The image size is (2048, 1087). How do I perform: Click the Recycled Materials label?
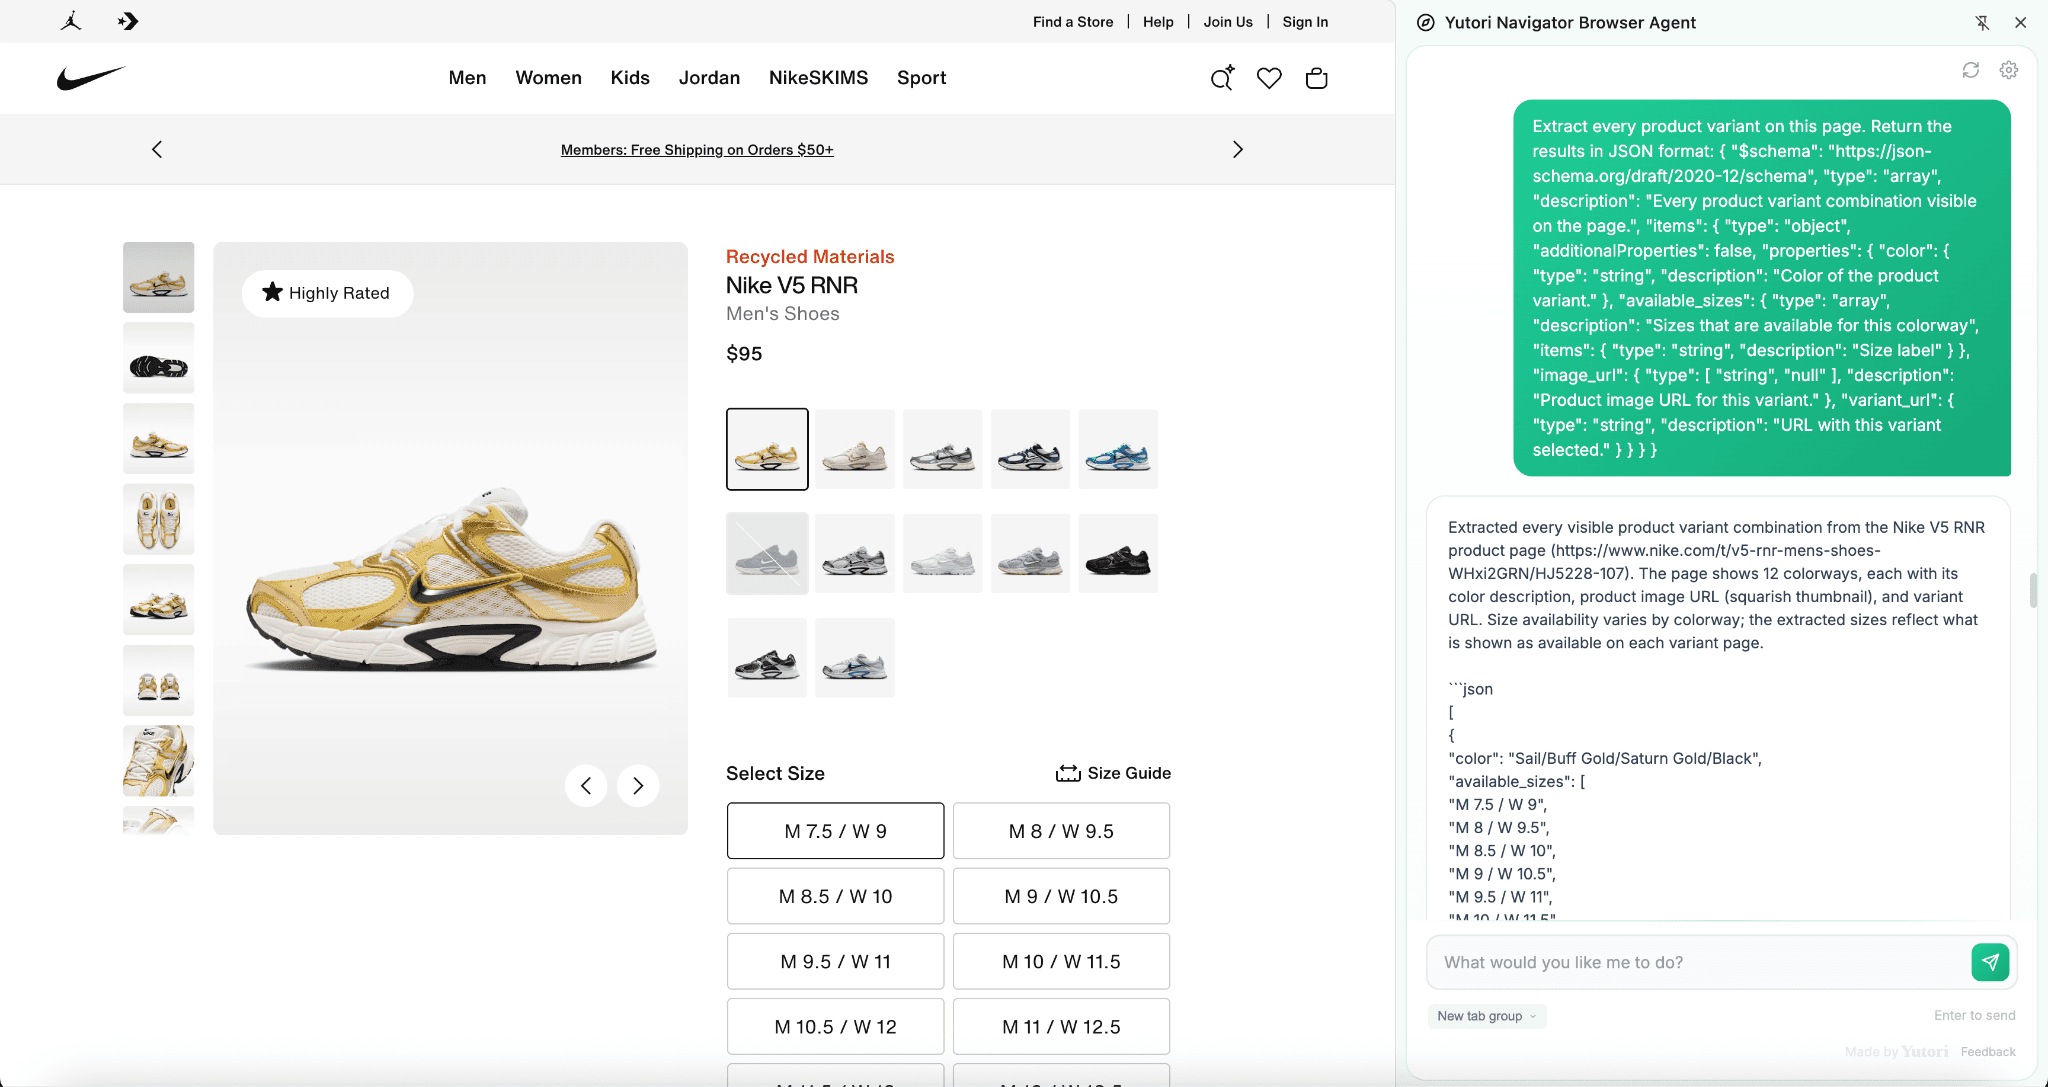pyautogui.click(x=810, y=257)
